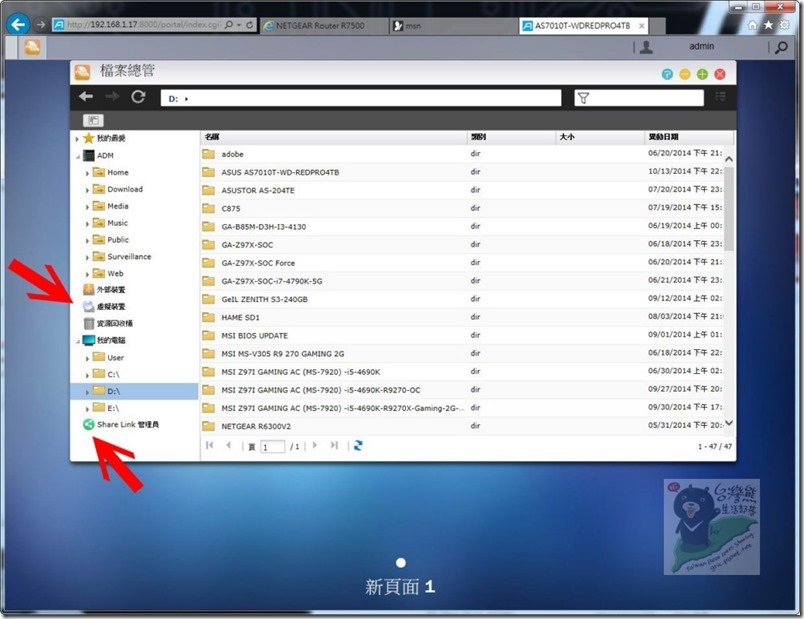This screenshot has height=619, width=804.
Task: Sort by the size column header
Action: (600, 137)
